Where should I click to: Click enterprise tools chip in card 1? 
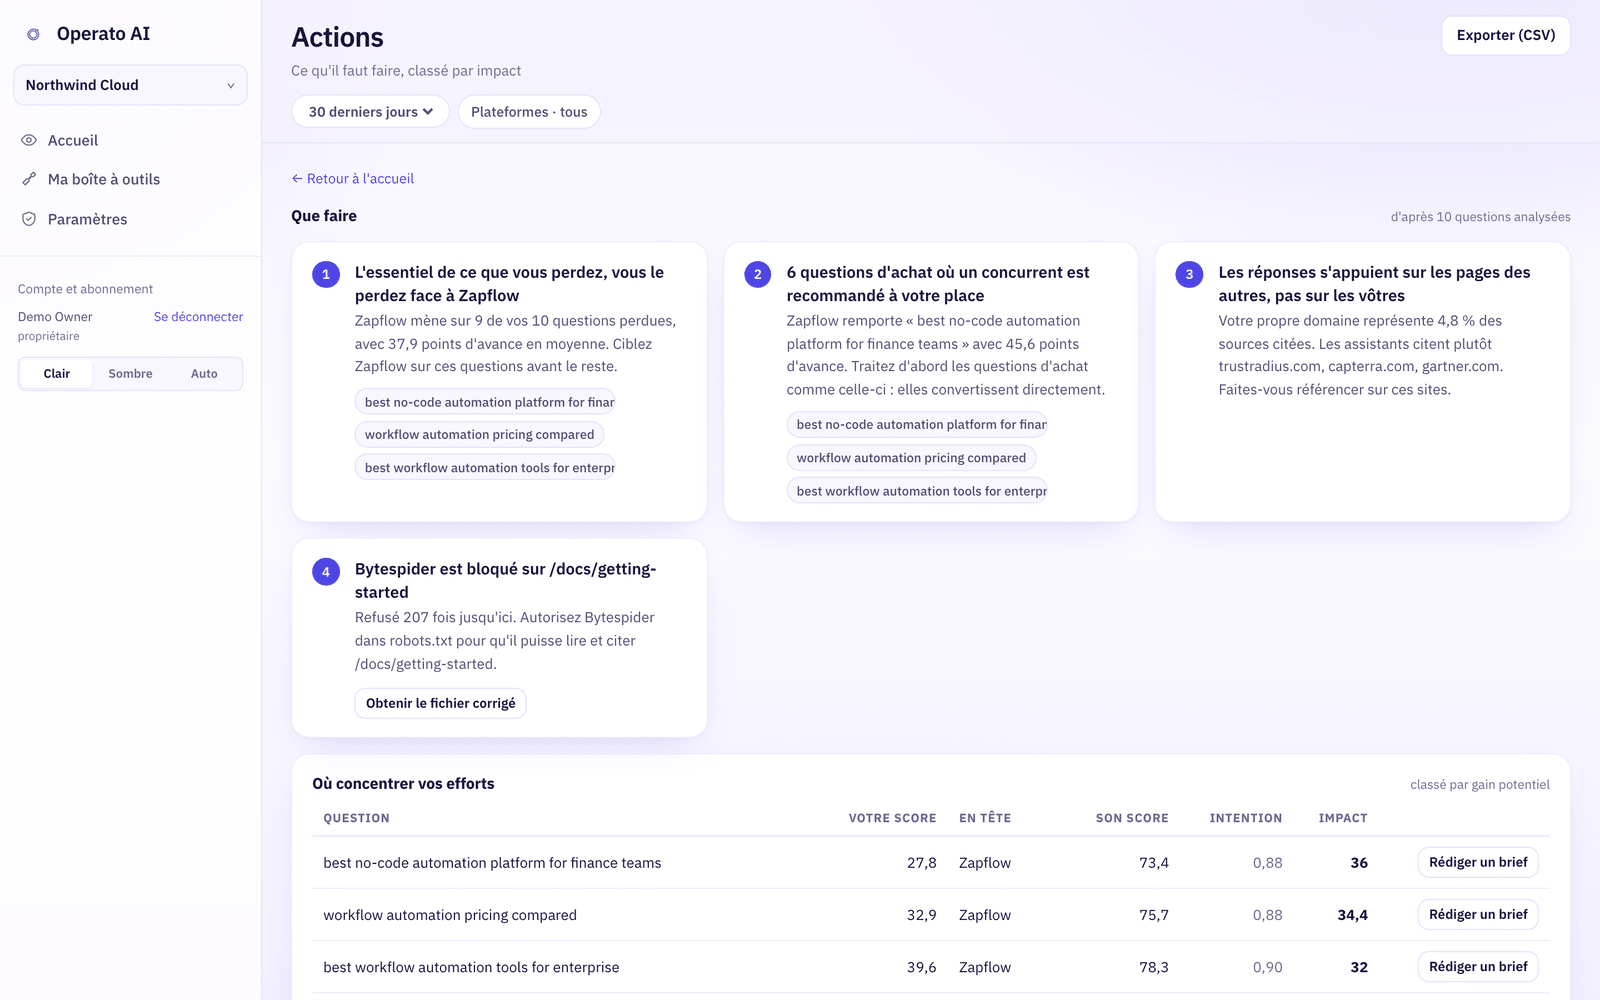point(485,467)
